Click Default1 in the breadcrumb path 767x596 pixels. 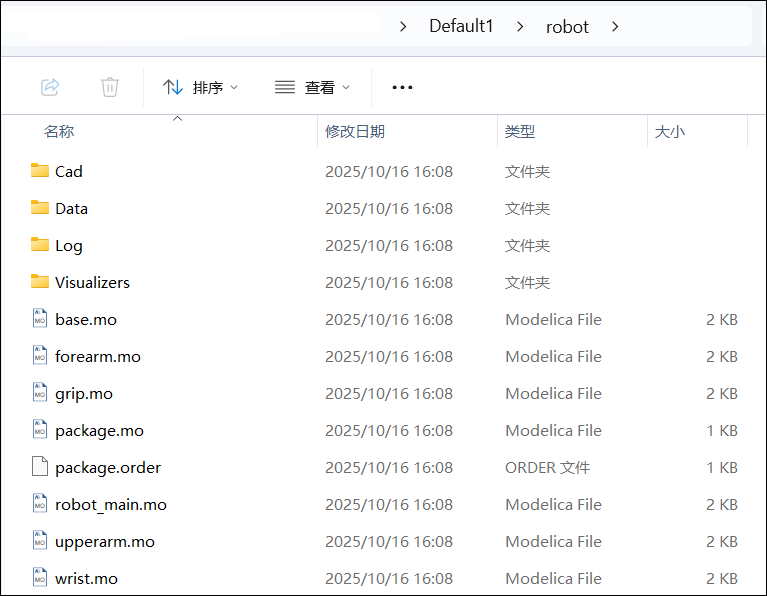coord(461,26)
